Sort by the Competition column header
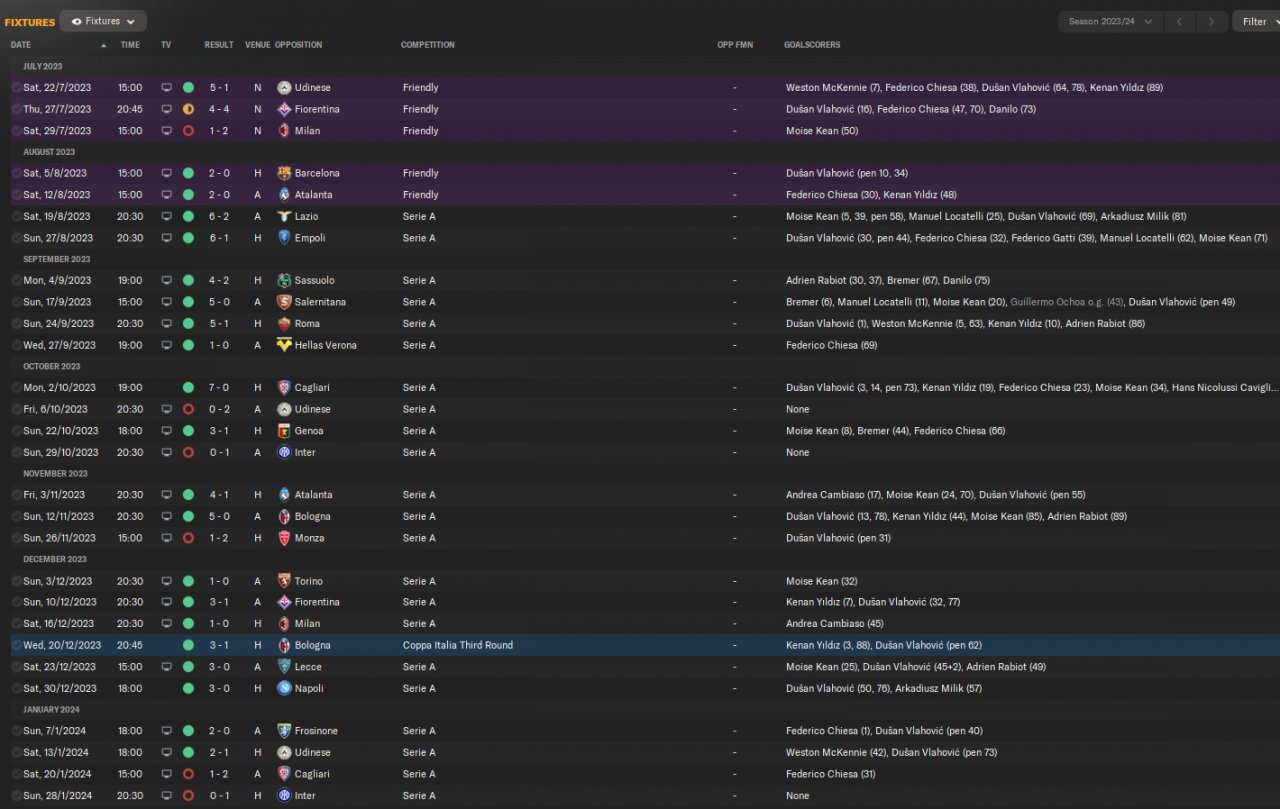 pyautogui.click(x=428, y=45)
